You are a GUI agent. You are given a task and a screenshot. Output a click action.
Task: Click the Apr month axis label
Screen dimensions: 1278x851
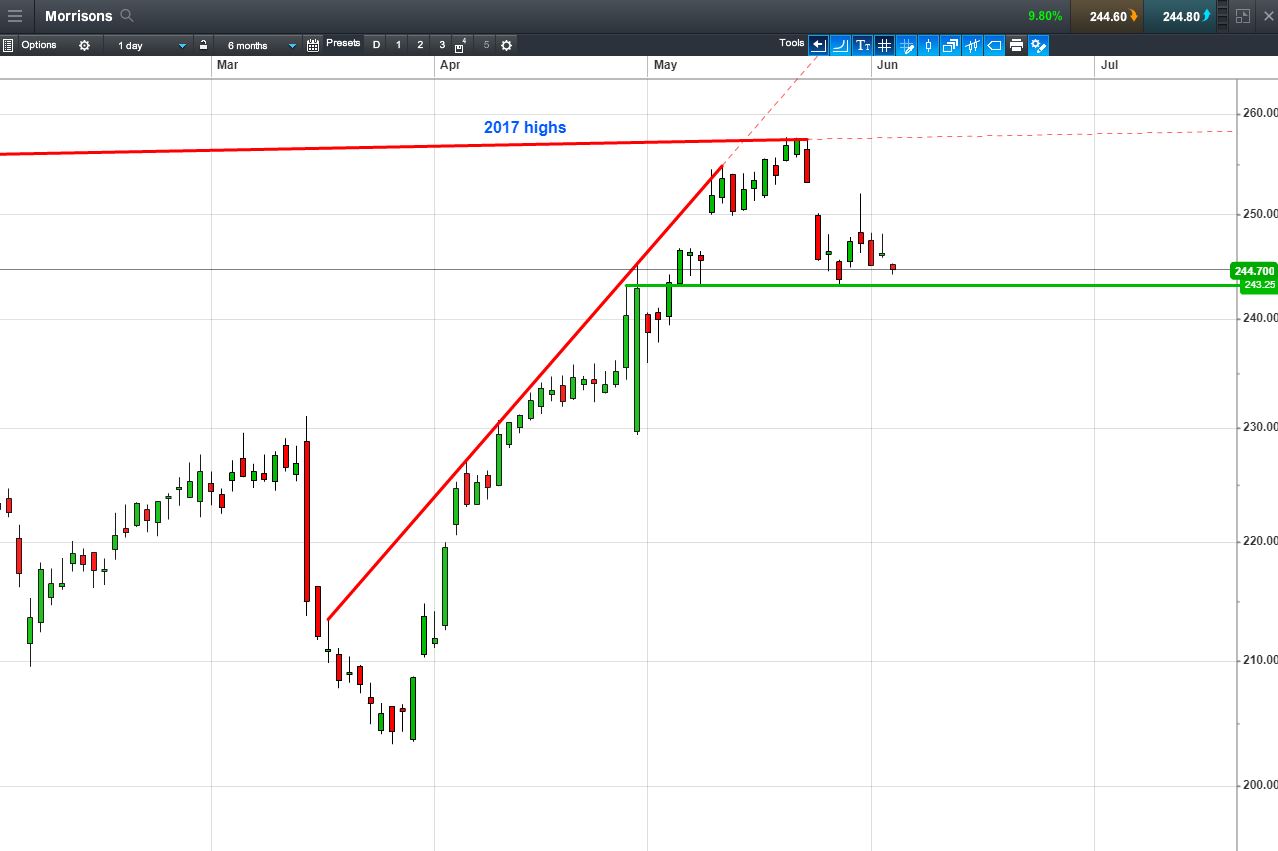[x=450, y=65]
